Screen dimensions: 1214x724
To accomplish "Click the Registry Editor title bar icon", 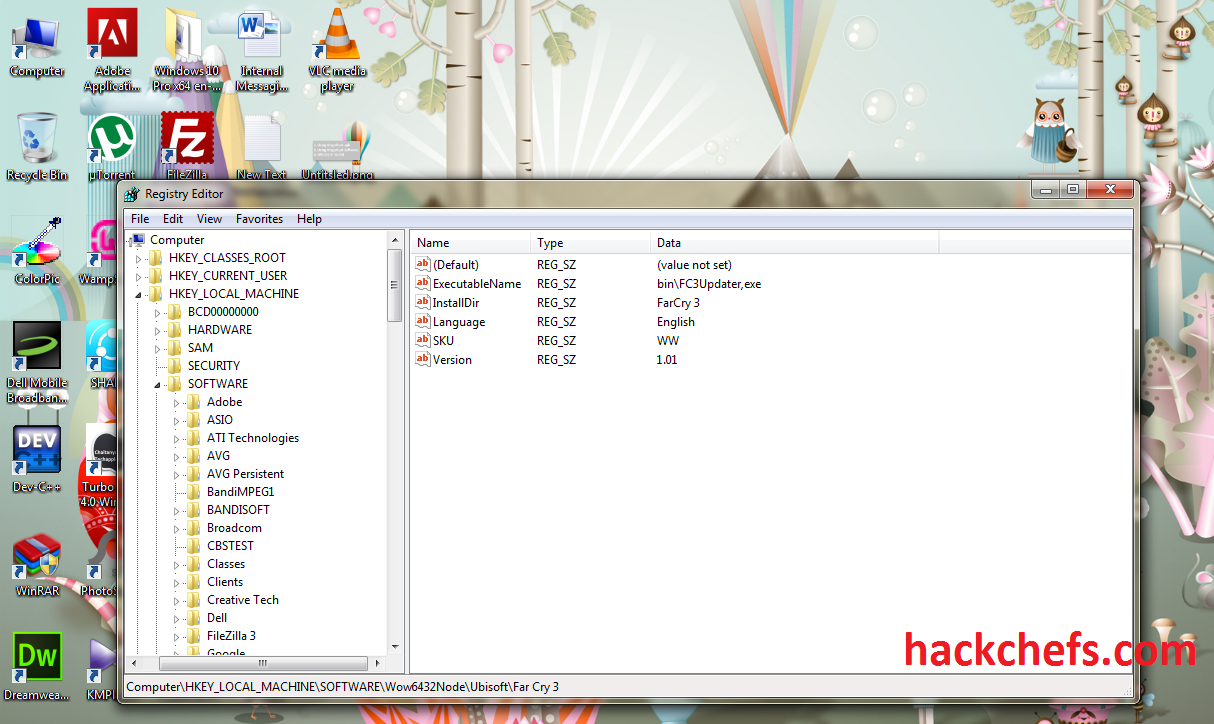I will (x=131, y=193).
